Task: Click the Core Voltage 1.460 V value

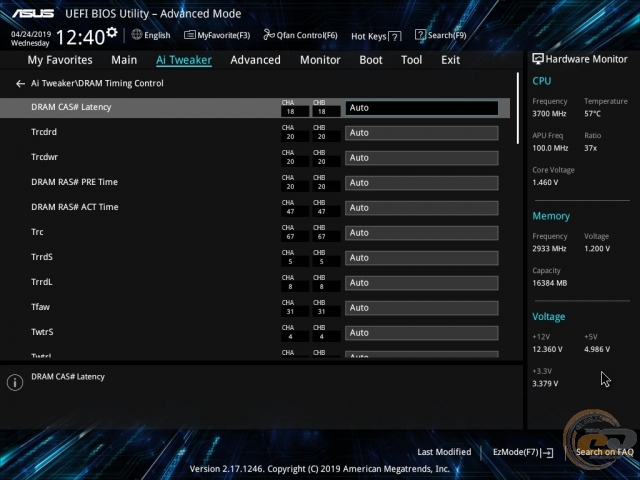Action: [x=545, y=182]
